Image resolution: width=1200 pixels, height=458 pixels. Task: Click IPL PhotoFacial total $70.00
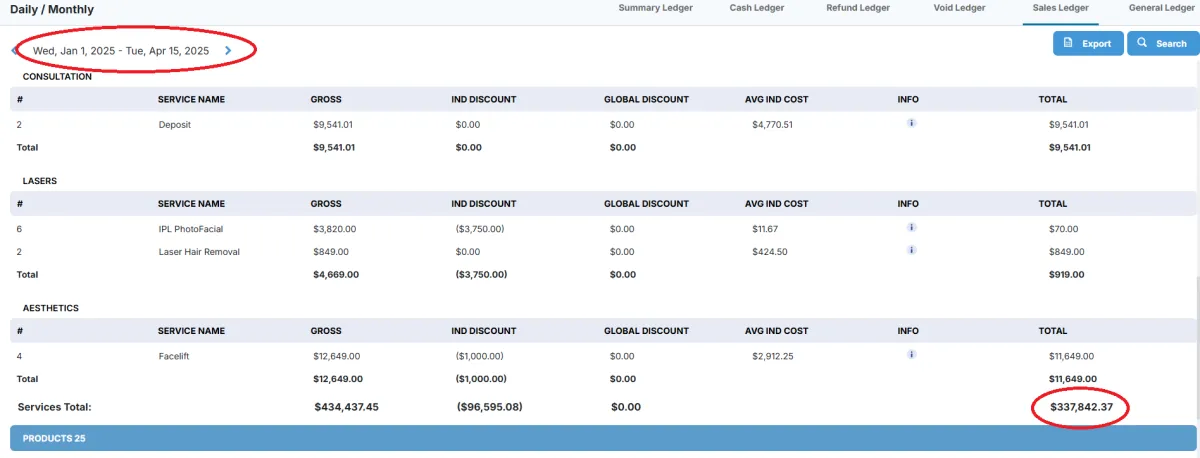tap(1064, 229)
